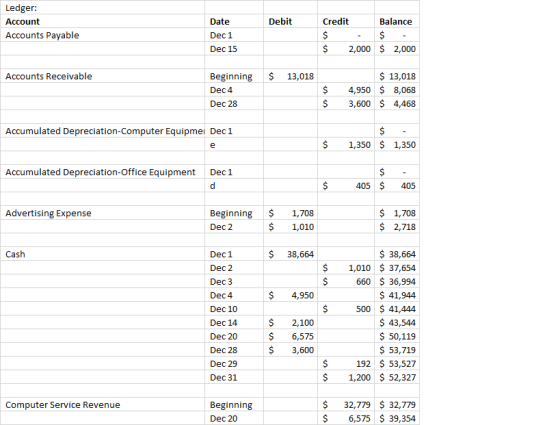The image size is (560, 425).
Task: Select the date cell labeled 'e'
Action: (x=234, y=145)
